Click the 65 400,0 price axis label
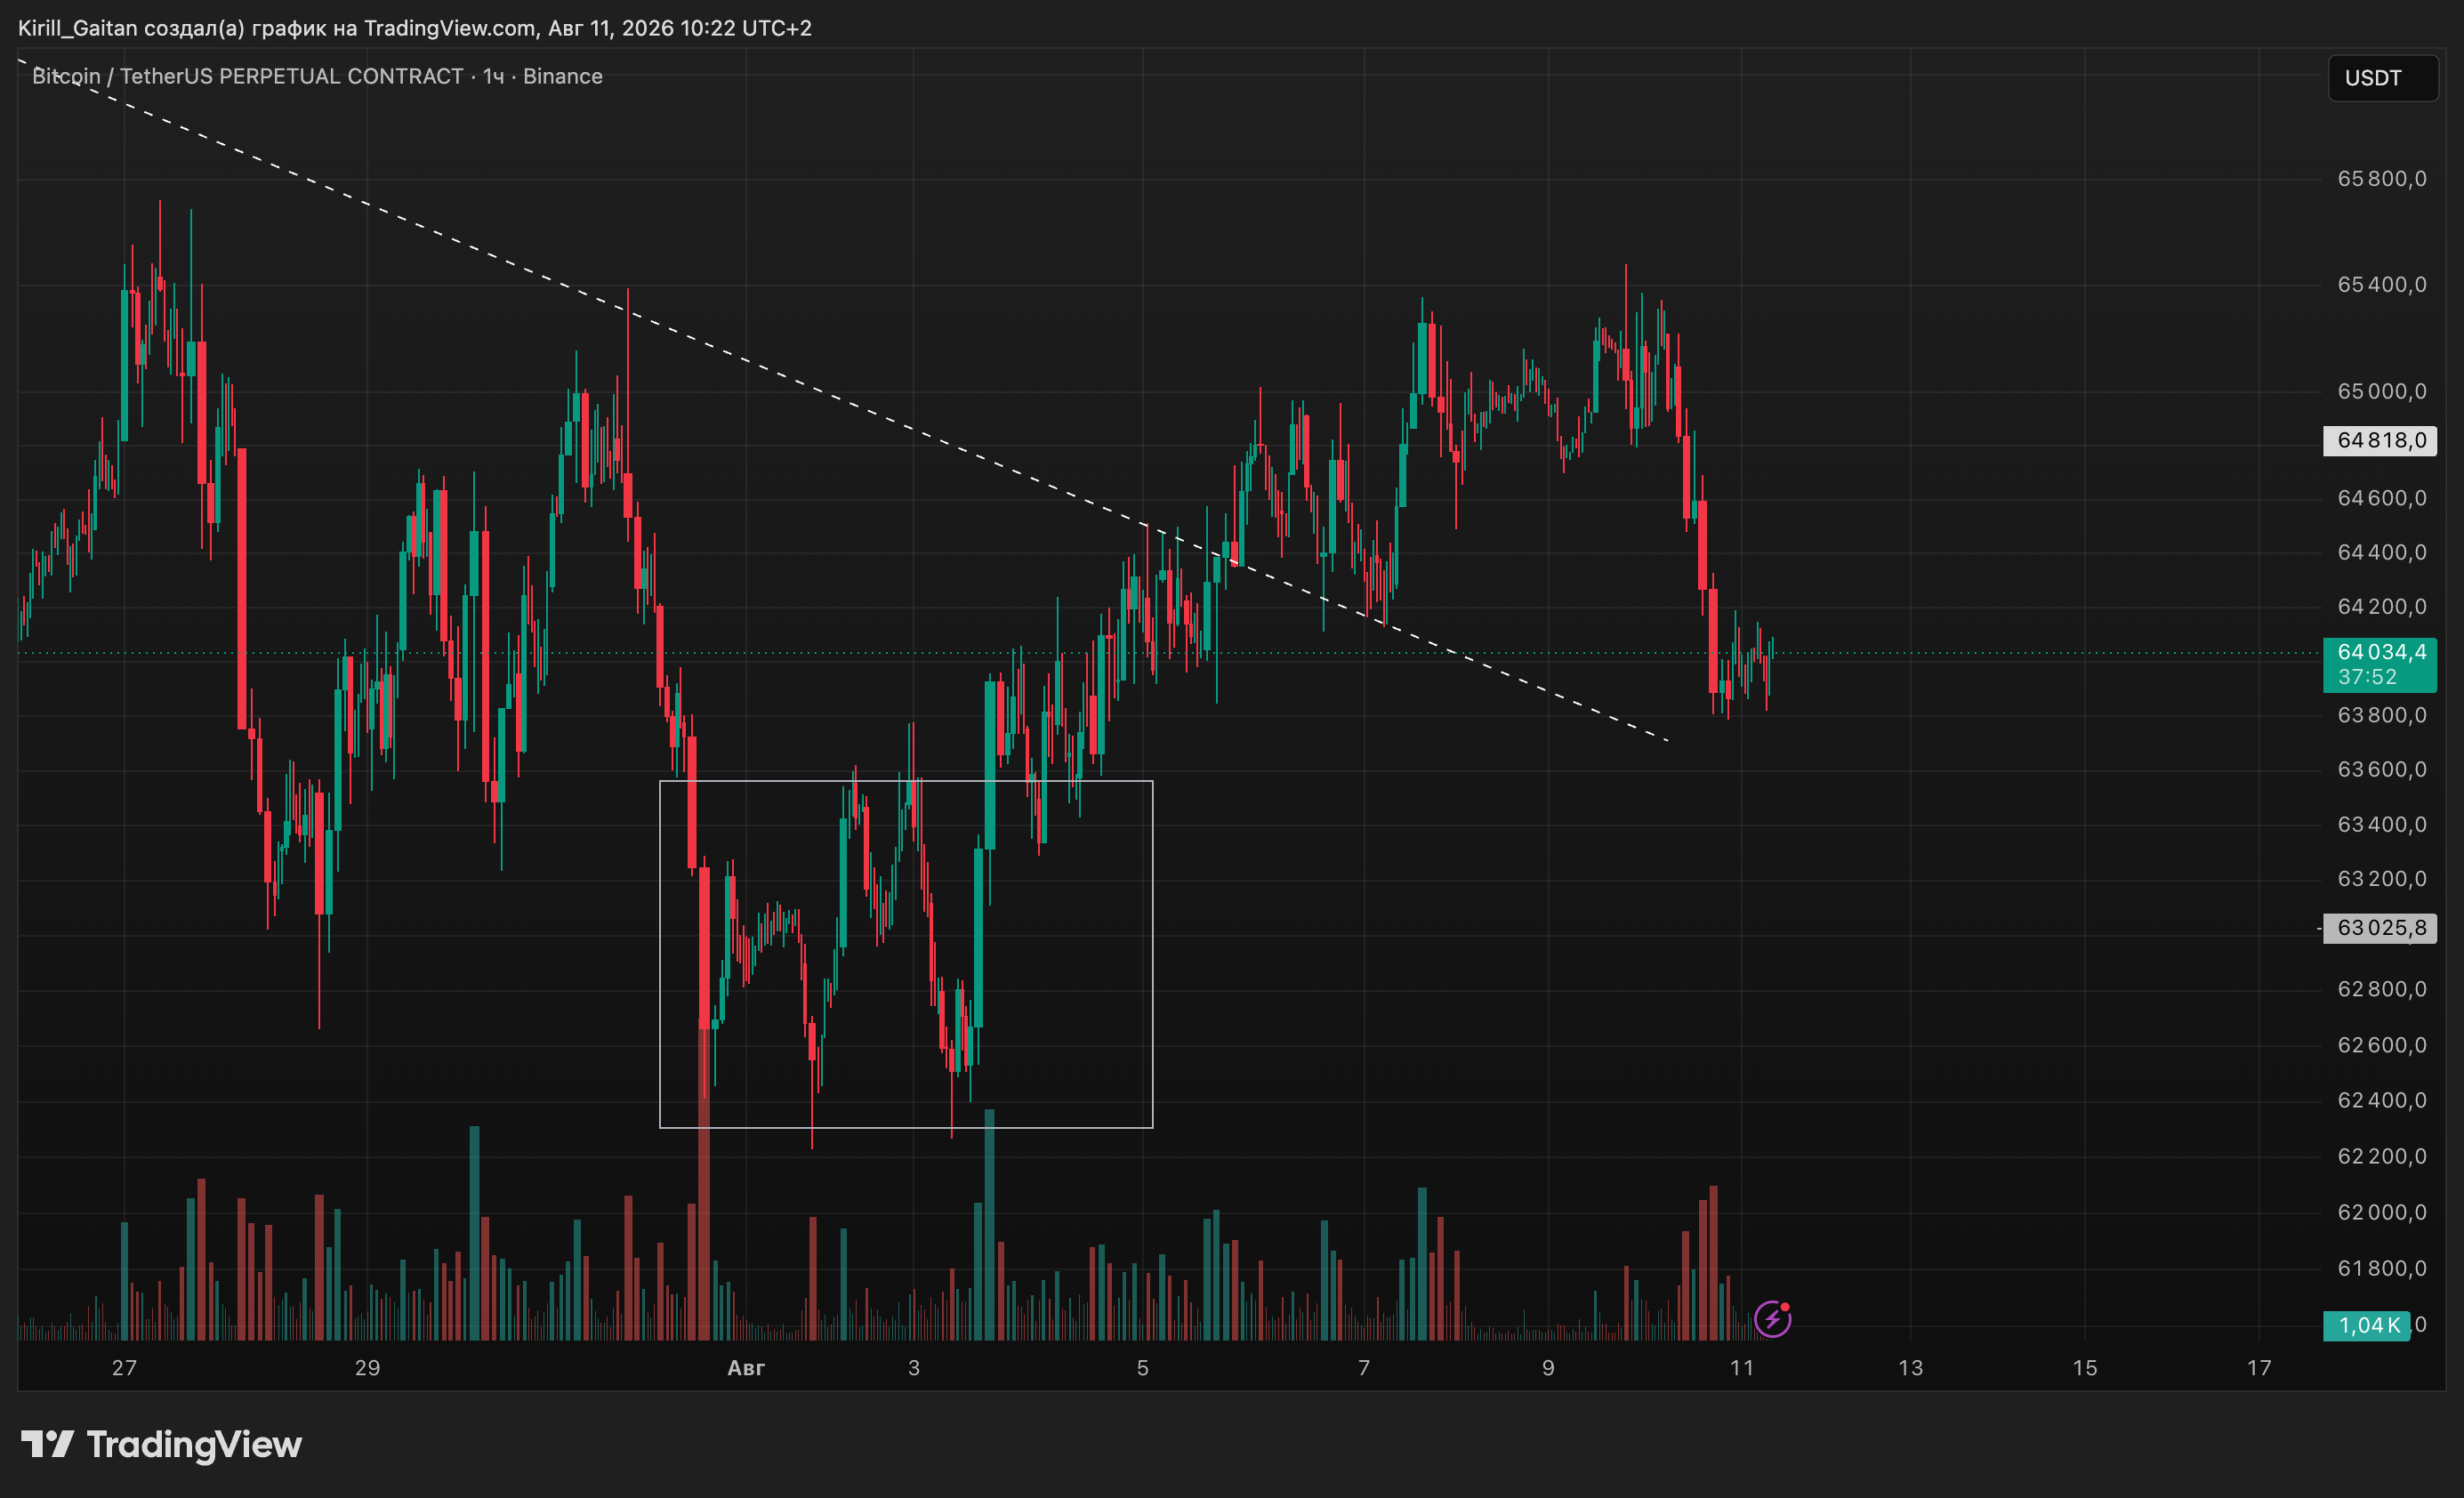 pyautogui.click(x=2381, y=285)
